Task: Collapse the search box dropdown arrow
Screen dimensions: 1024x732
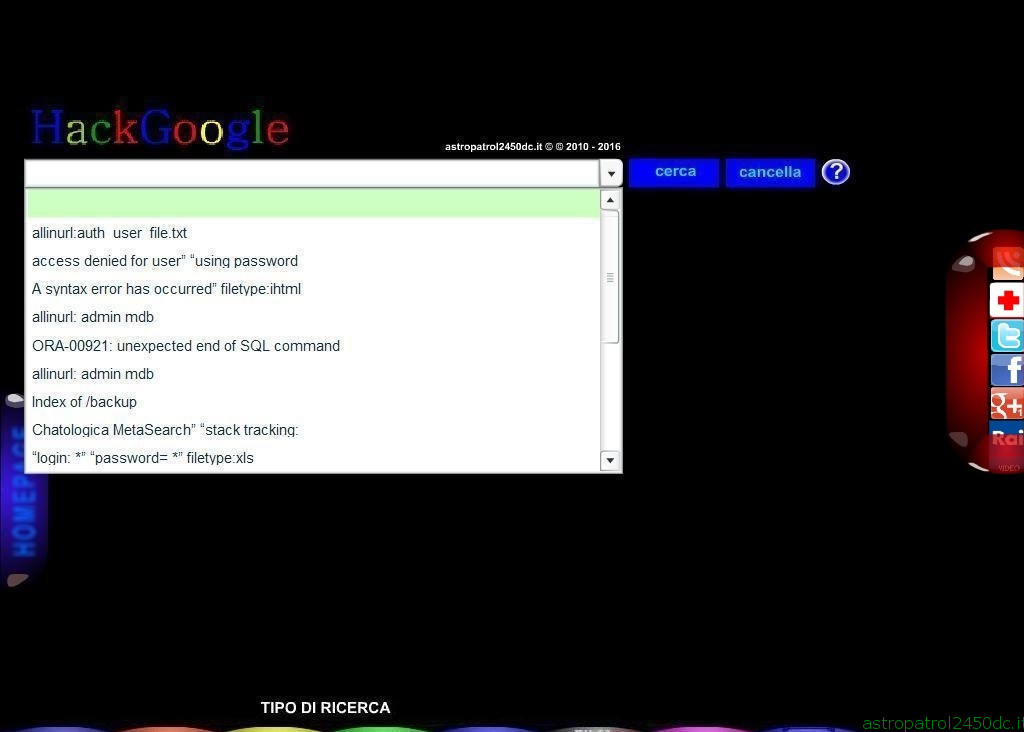Action: pos(611,174)
